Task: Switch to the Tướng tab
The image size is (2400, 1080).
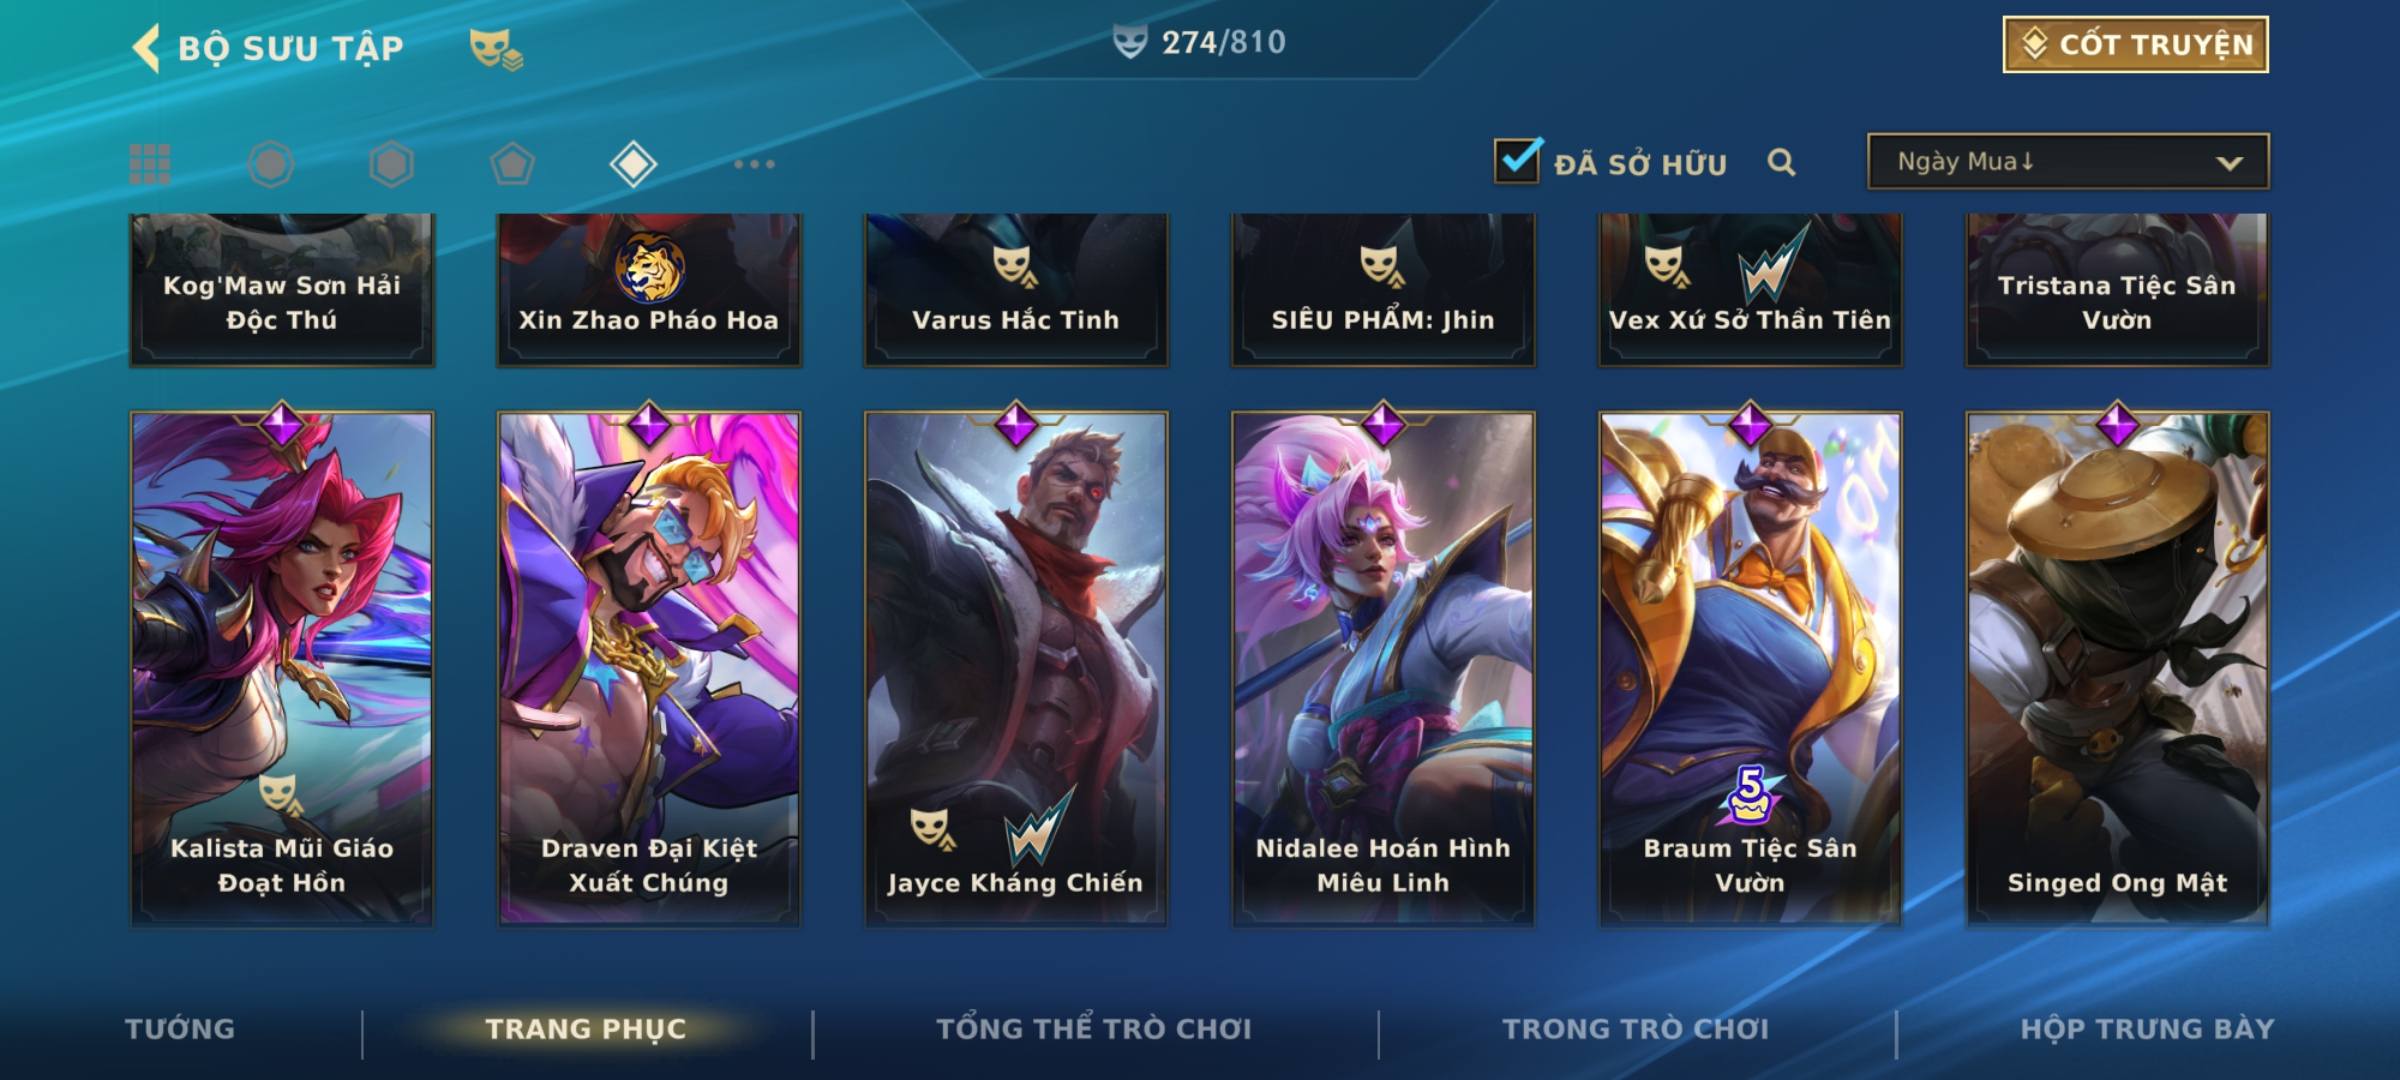Action: [180, 1029]
